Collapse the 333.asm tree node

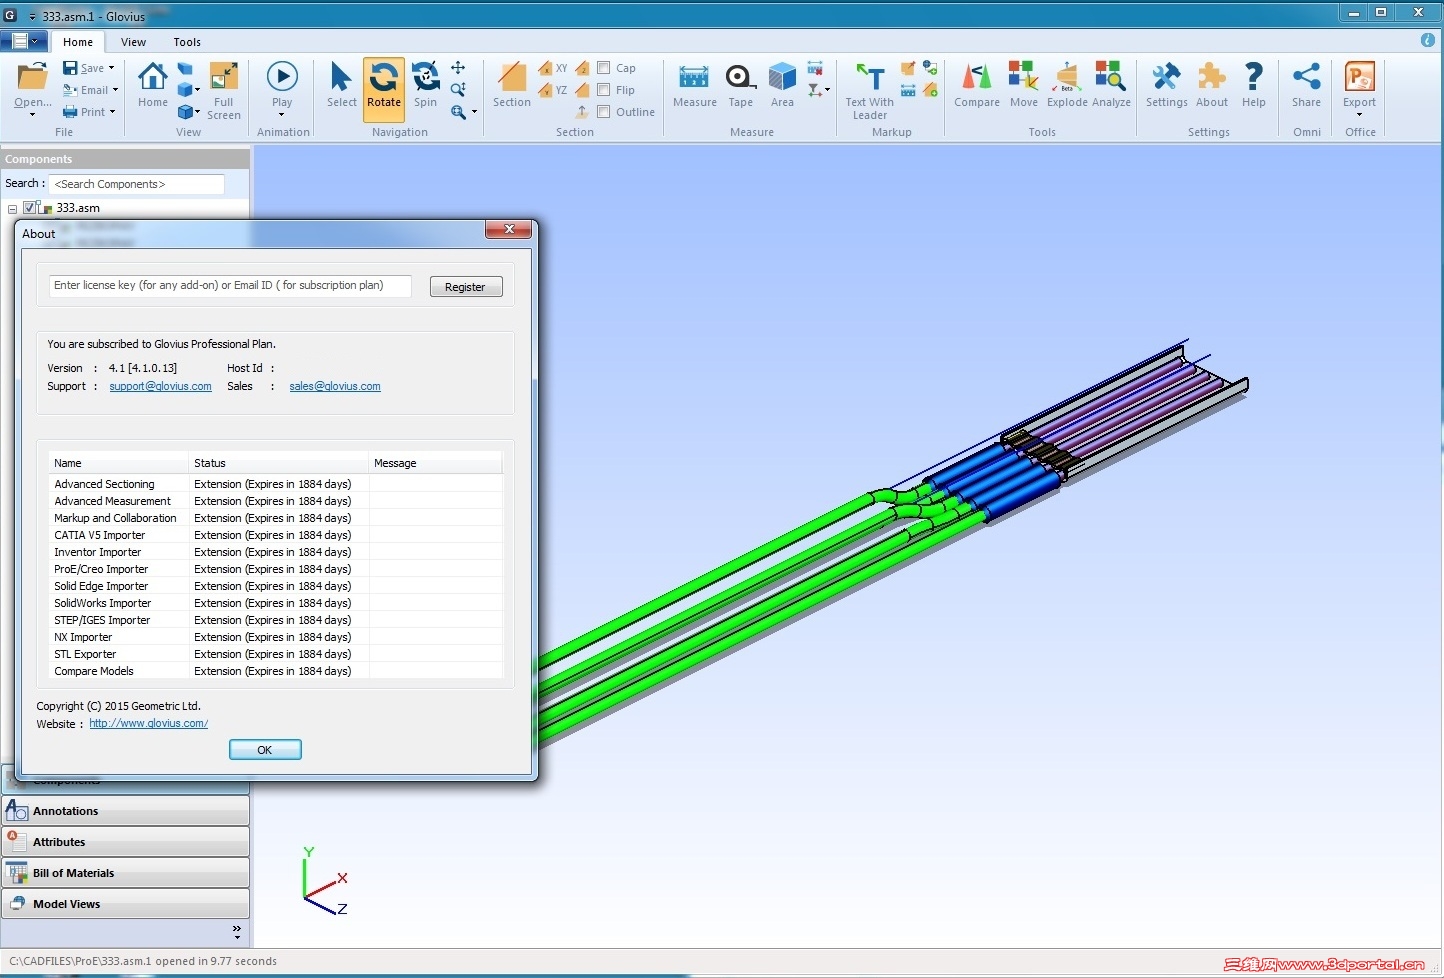12,209
